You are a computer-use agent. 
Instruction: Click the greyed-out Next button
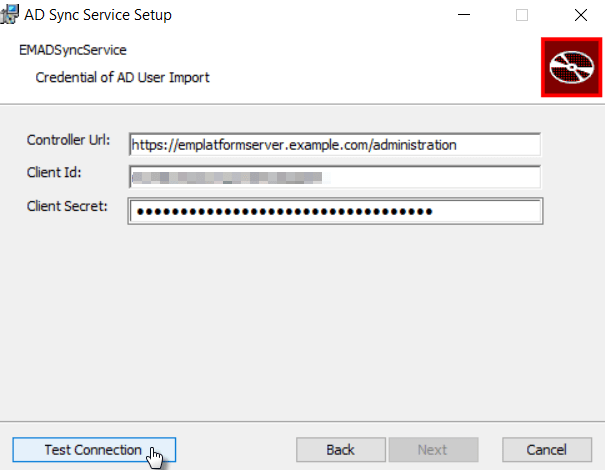433,450
